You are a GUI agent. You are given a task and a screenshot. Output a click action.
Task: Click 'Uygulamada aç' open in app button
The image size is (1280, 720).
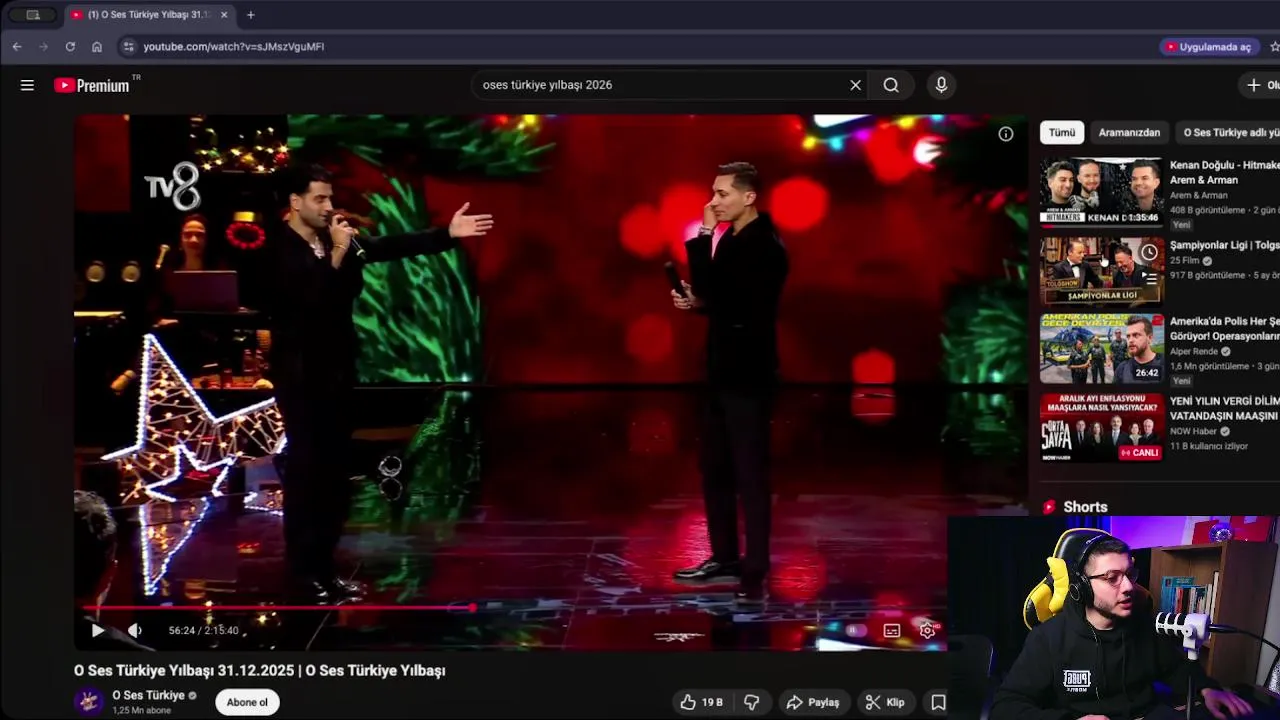[x=1207, y=46]
